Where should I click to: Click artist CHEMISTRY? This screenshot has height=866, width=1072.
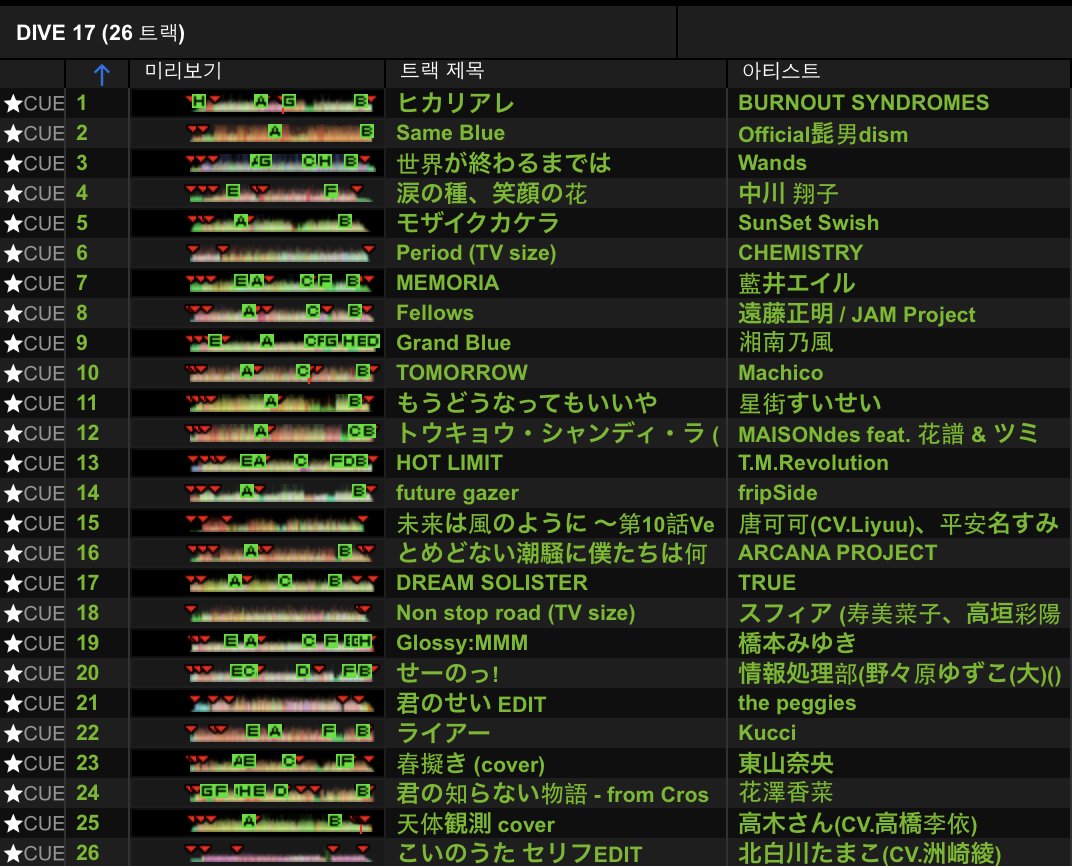pyautogui.click(x=801, y=253)
